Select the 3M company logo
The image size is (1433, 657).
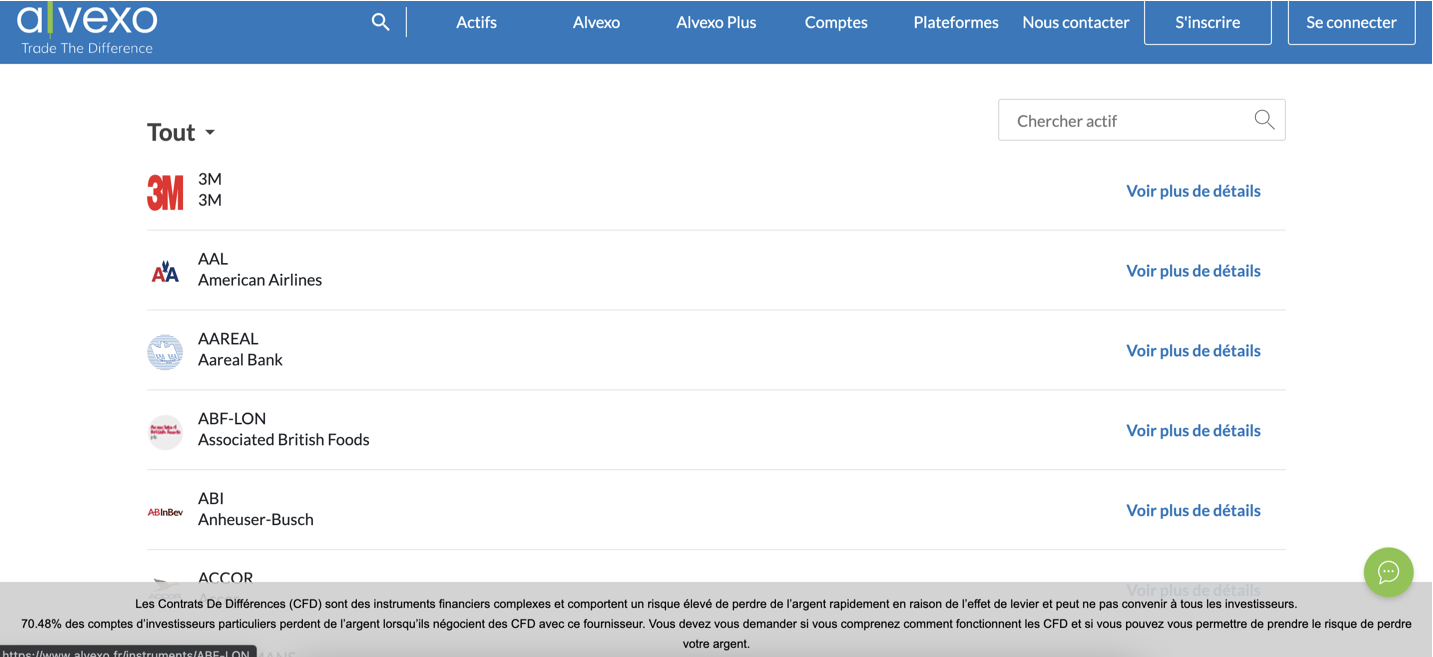pyautogui.click(x=165, y=191)
